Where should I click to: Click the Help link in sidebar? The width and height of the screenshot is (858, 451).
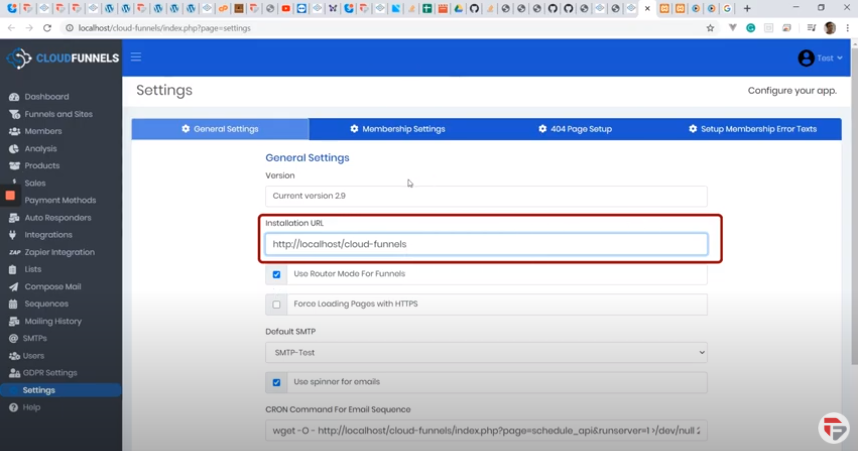click(x=31, y=408)
